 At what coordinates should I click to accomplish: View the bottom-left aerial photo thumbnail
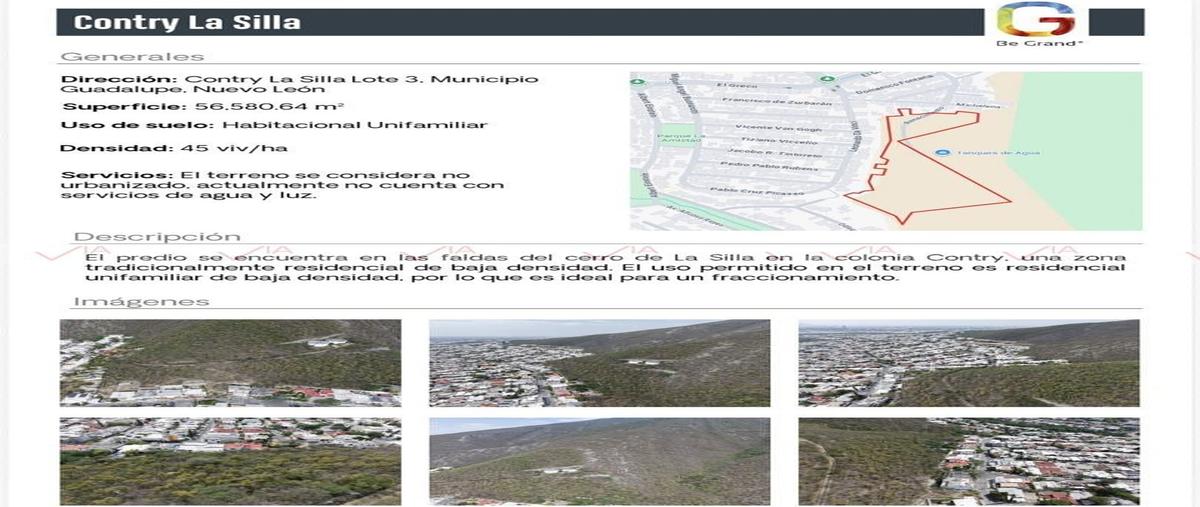(x=230, y=461)
